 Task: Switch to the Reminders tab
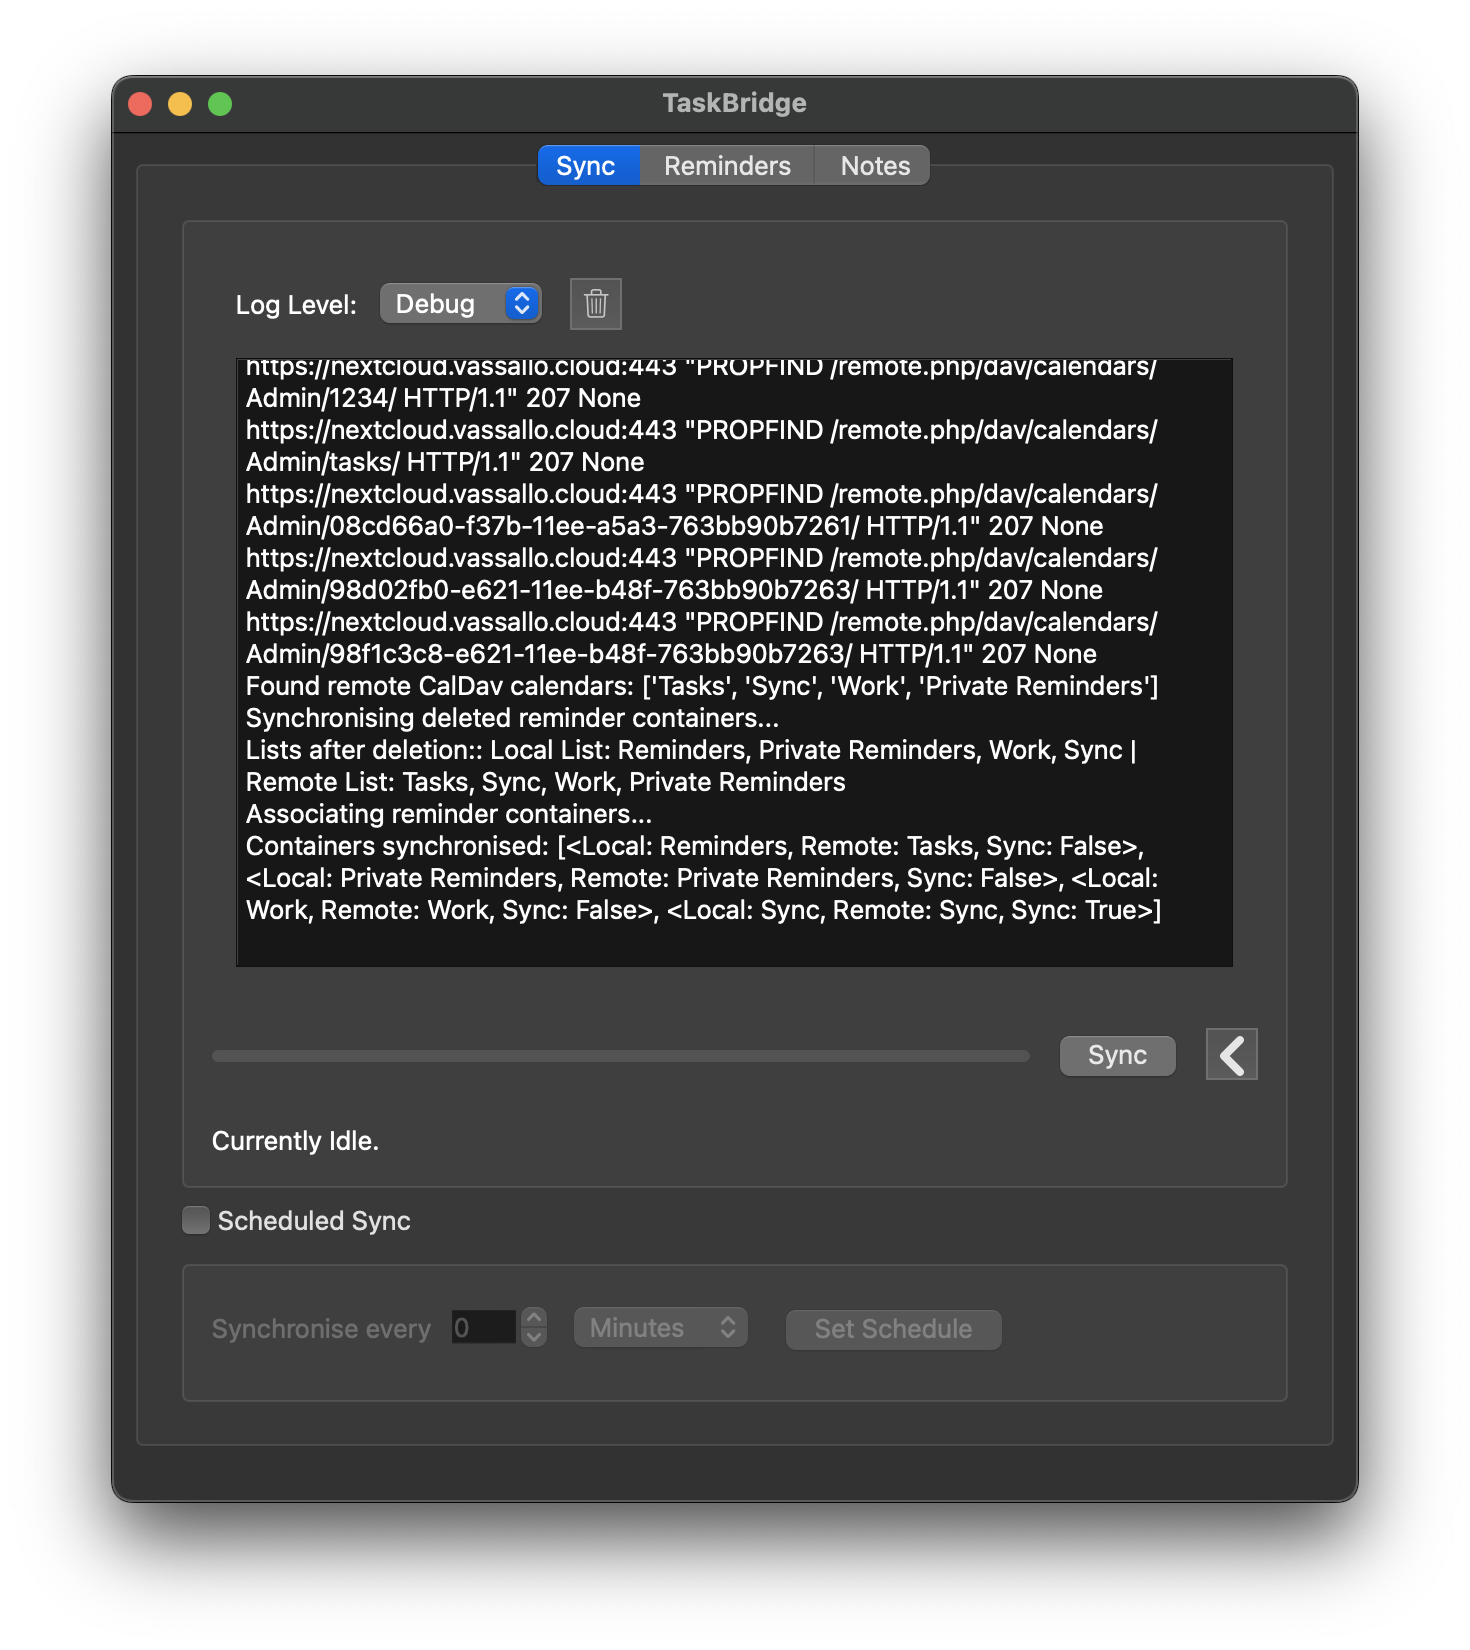727,166
